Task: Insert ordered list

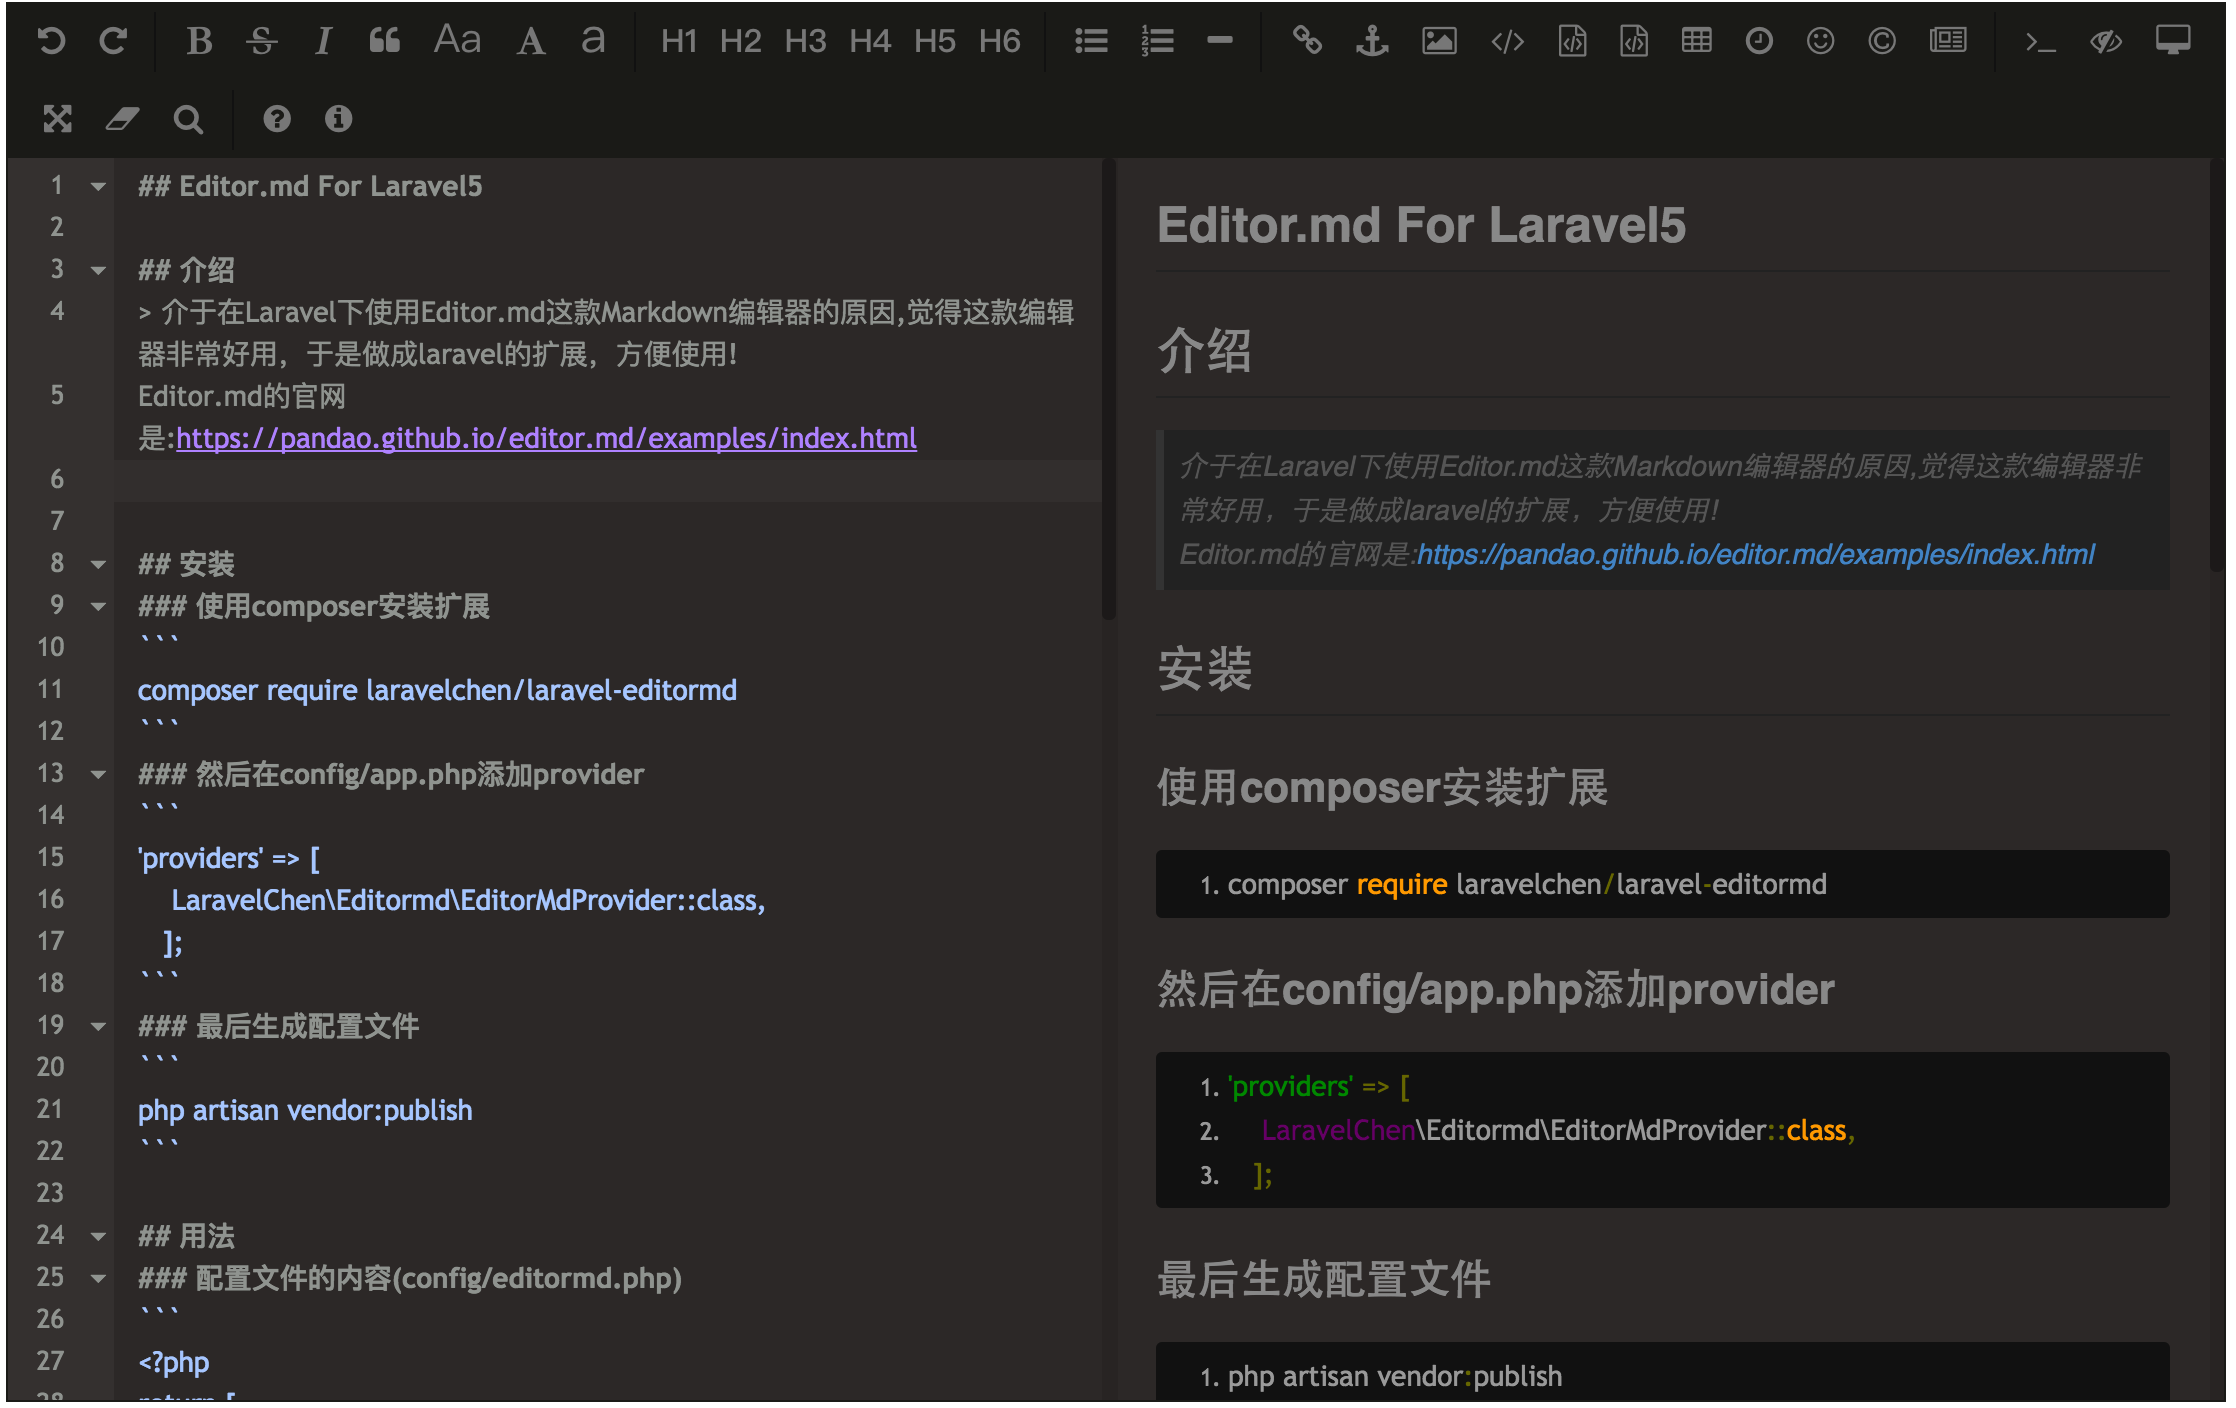Action: 1157,41
